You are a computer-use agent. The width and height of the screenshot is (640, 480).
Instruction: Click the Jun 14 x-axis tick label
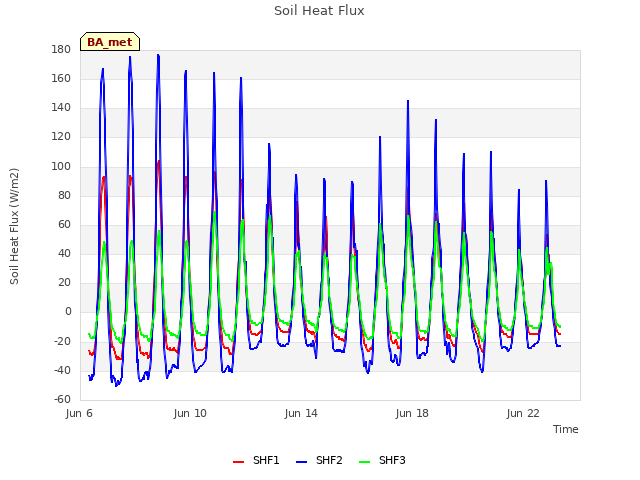pos(301,413)
